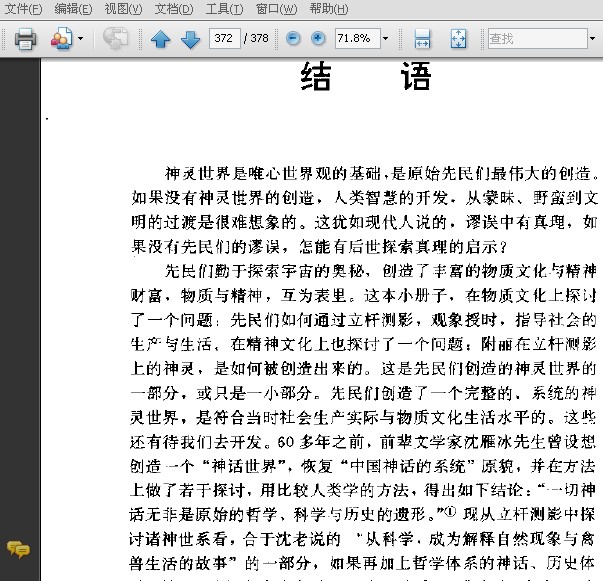Zoom out using the minus button

tap(293, 39)
